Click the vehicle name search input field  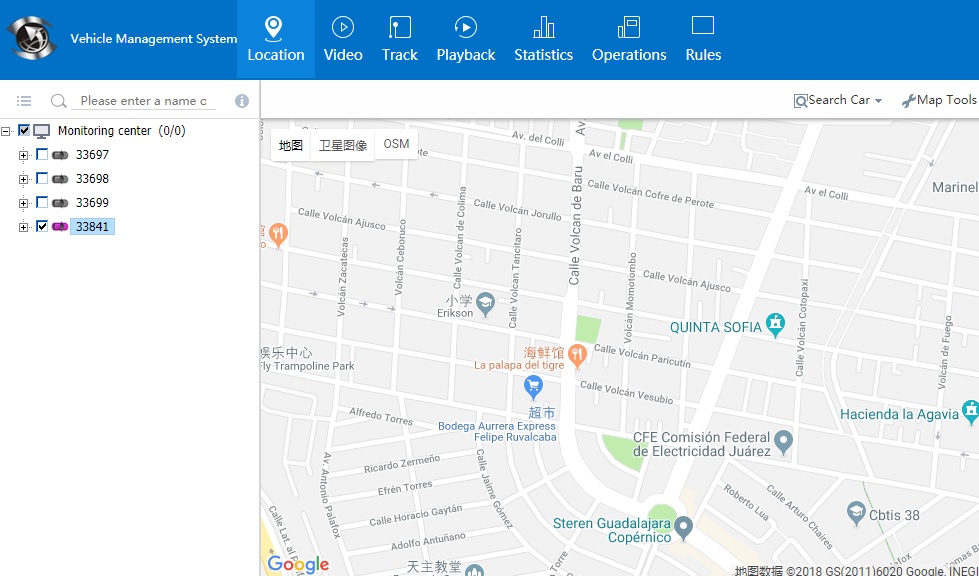click(145, 101)
